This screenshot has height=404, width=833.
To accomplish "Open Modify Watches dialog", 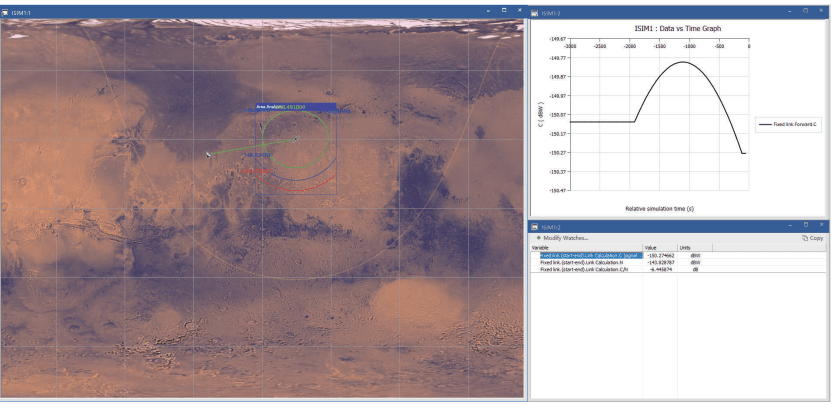I will click(x=566, y=238).
